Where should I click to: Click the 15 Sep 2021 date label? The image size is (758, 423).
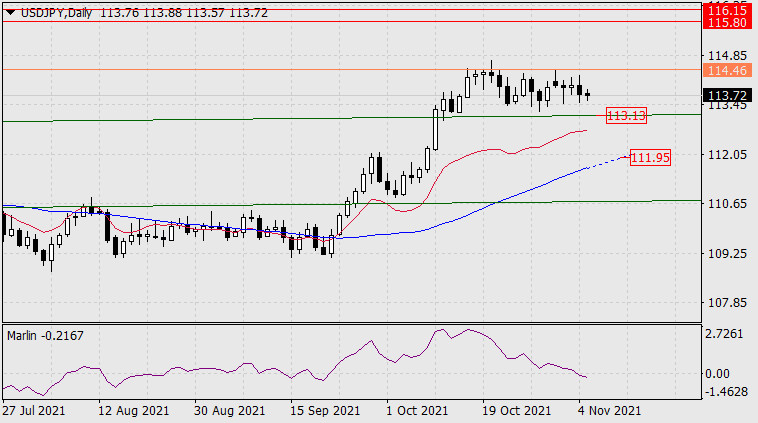coord(325,411)
